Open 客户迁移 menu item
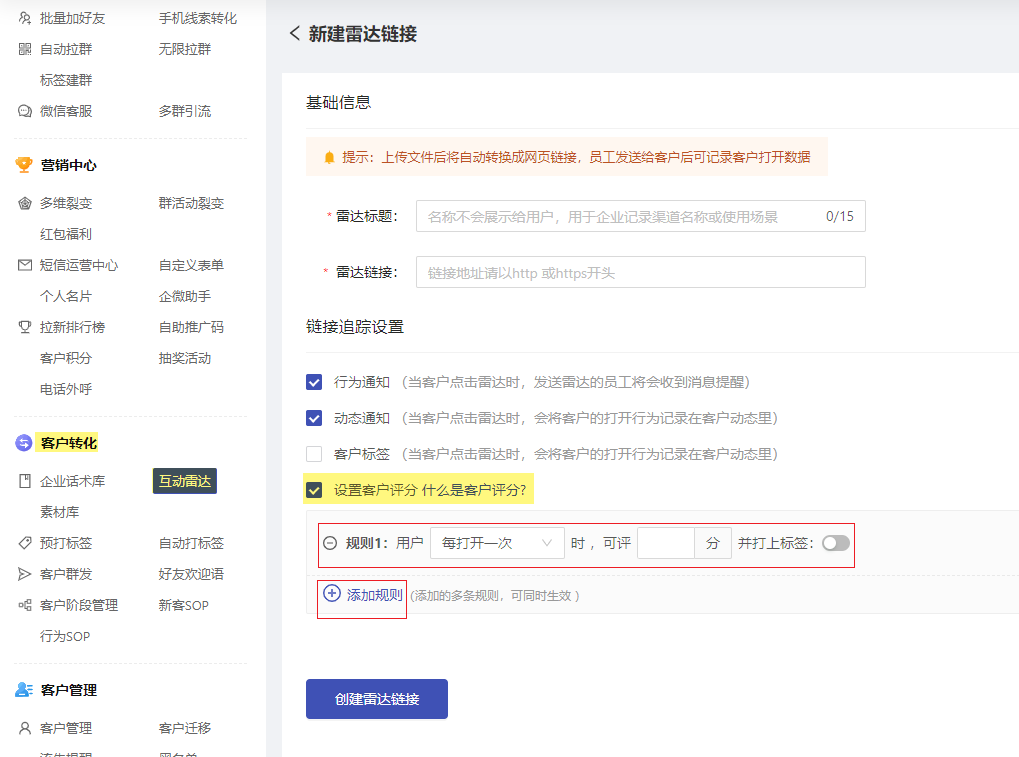The width and height of the screenshot is (1019, 757). 185,728
